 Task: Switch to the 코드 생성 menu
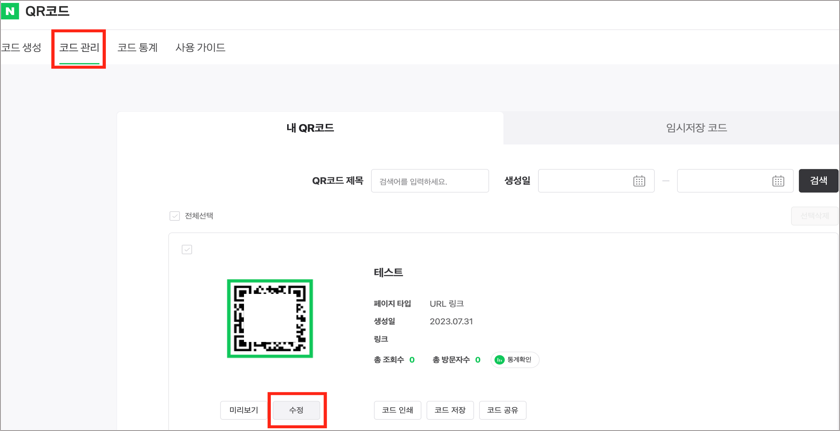pos(21,48)
